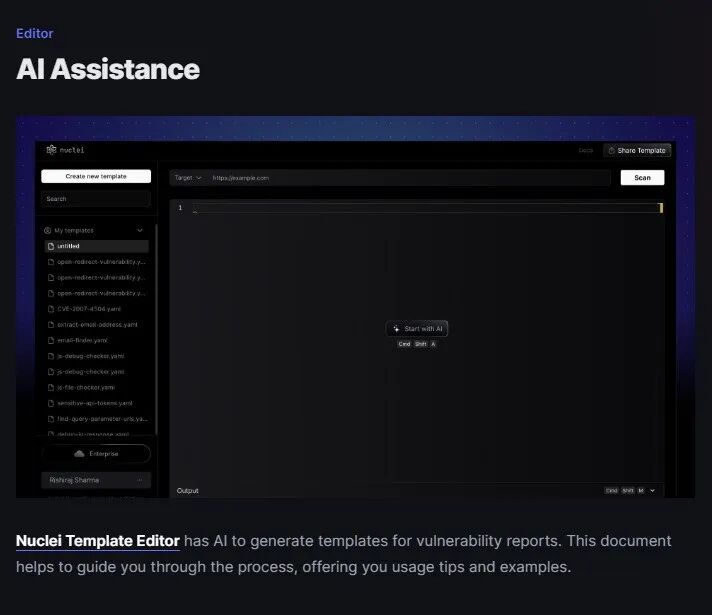This screenshot has width=712, height=615.
Task: Focus the https://example.com target URL field
Action: (409, 178)
